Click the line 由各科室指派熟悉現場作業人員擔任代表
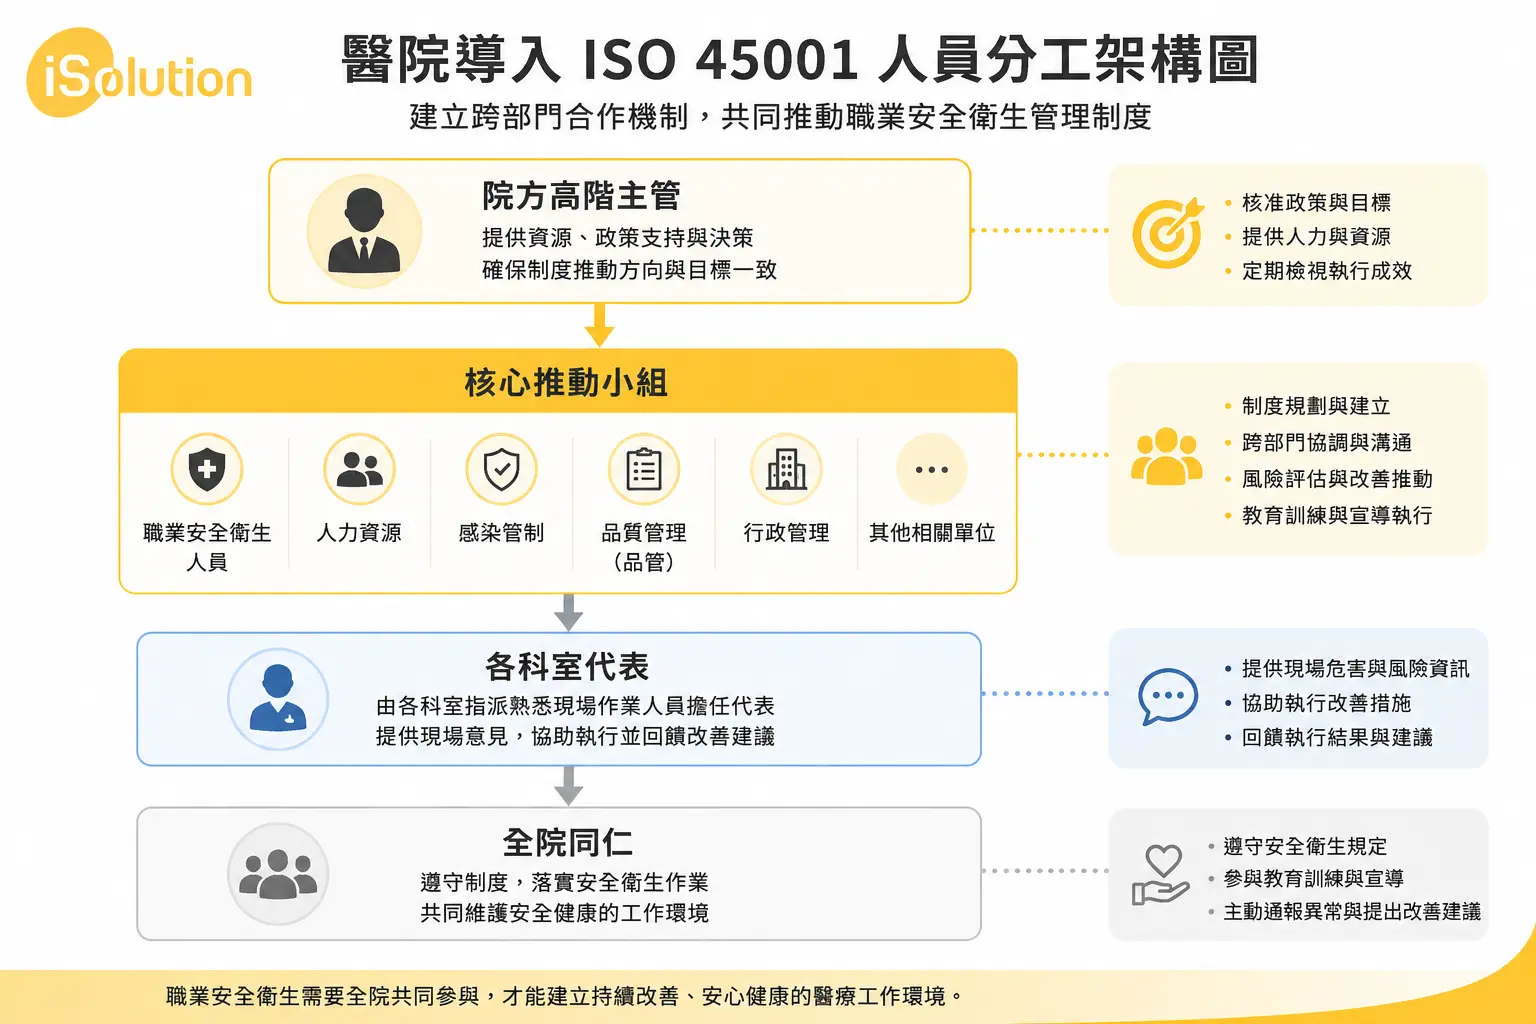This screenshot has width=1536, height=1024. (x=575, y=706)
